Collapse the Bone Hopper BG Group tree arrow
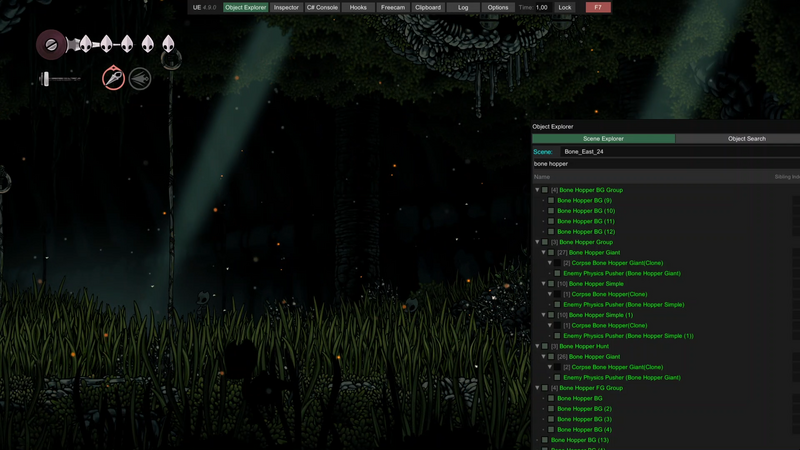The image size is (800, 450). coord(537,190)
